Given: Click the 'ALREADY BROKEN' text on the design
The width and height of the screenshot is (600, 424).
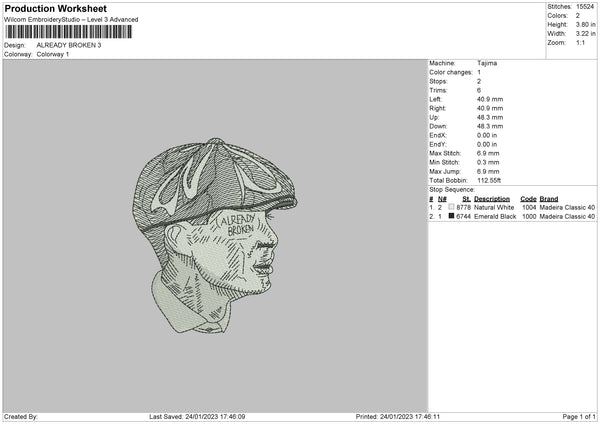Looking at the screenshot, I should pos(239,224).
